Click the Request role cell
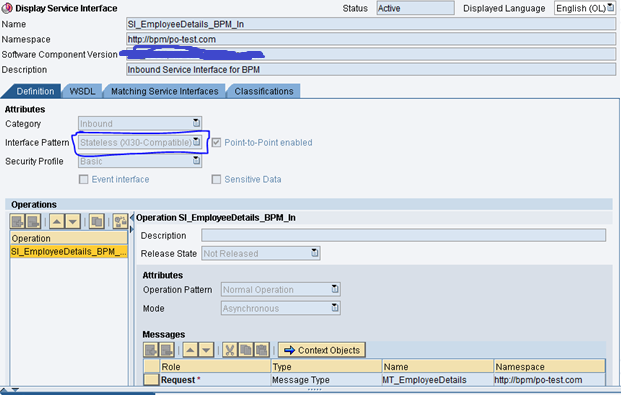The height and width of the screenshot is (395, 621). tap(215, 380)
